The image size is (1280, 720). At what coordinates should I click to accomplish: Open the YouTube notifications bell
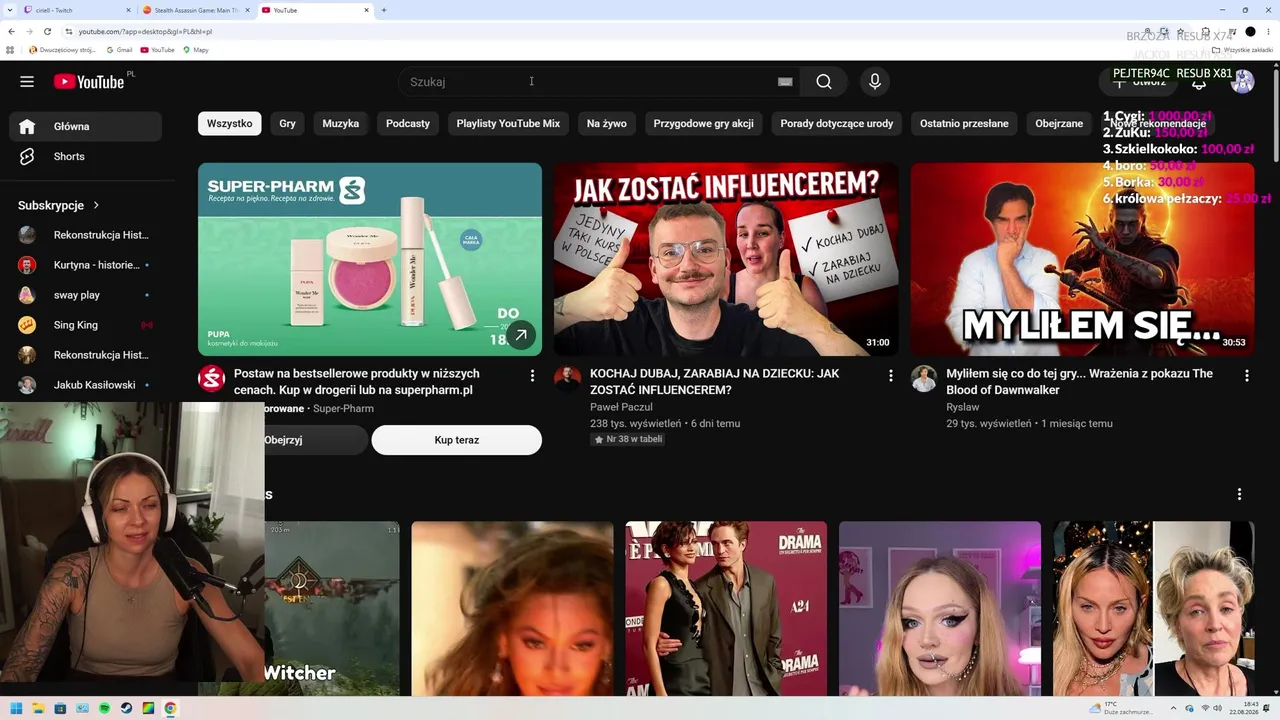click(1199, 82)
